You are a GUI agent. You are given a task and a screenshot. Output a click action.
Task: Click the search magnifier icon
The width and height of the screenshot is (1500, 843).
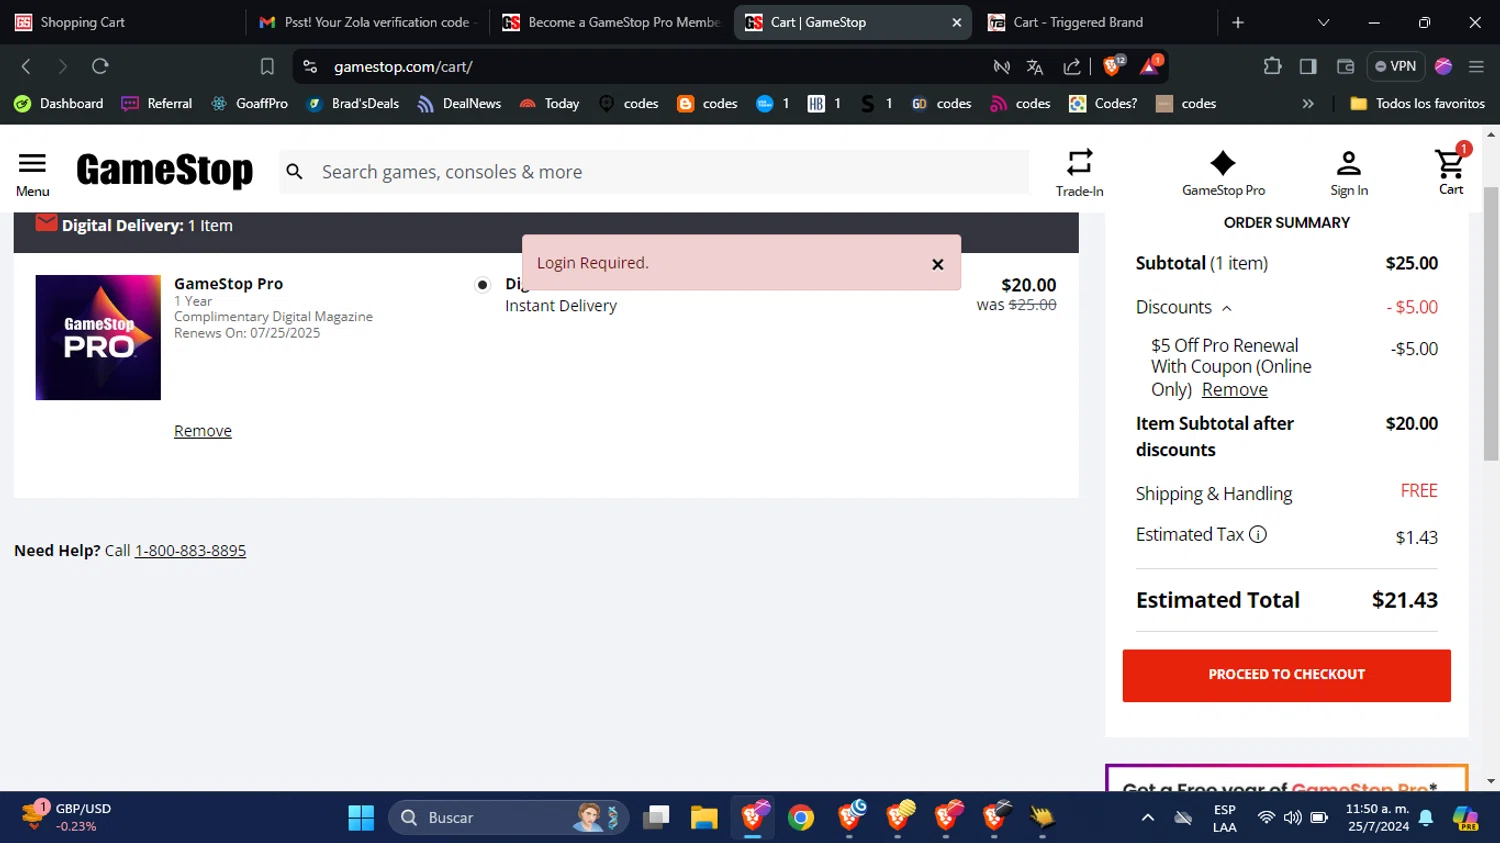tap(294, 172)
